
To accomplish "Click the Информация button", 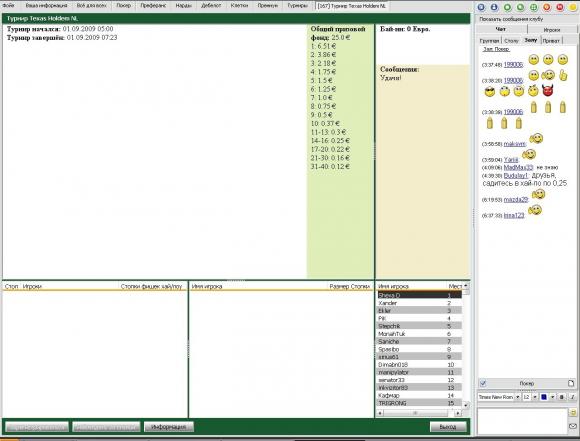I will coord(169,427).
